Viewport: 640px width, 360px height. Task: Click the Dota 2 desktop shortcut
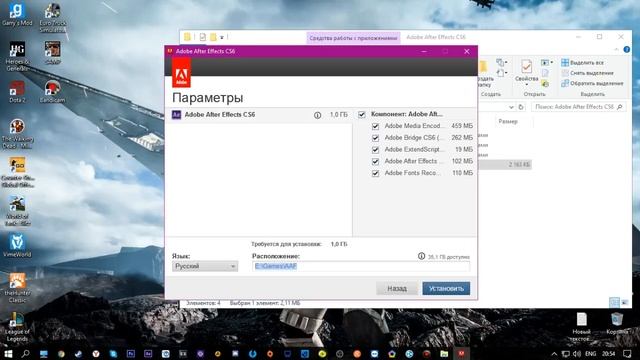pyautogui.click(x=17, y=91)
